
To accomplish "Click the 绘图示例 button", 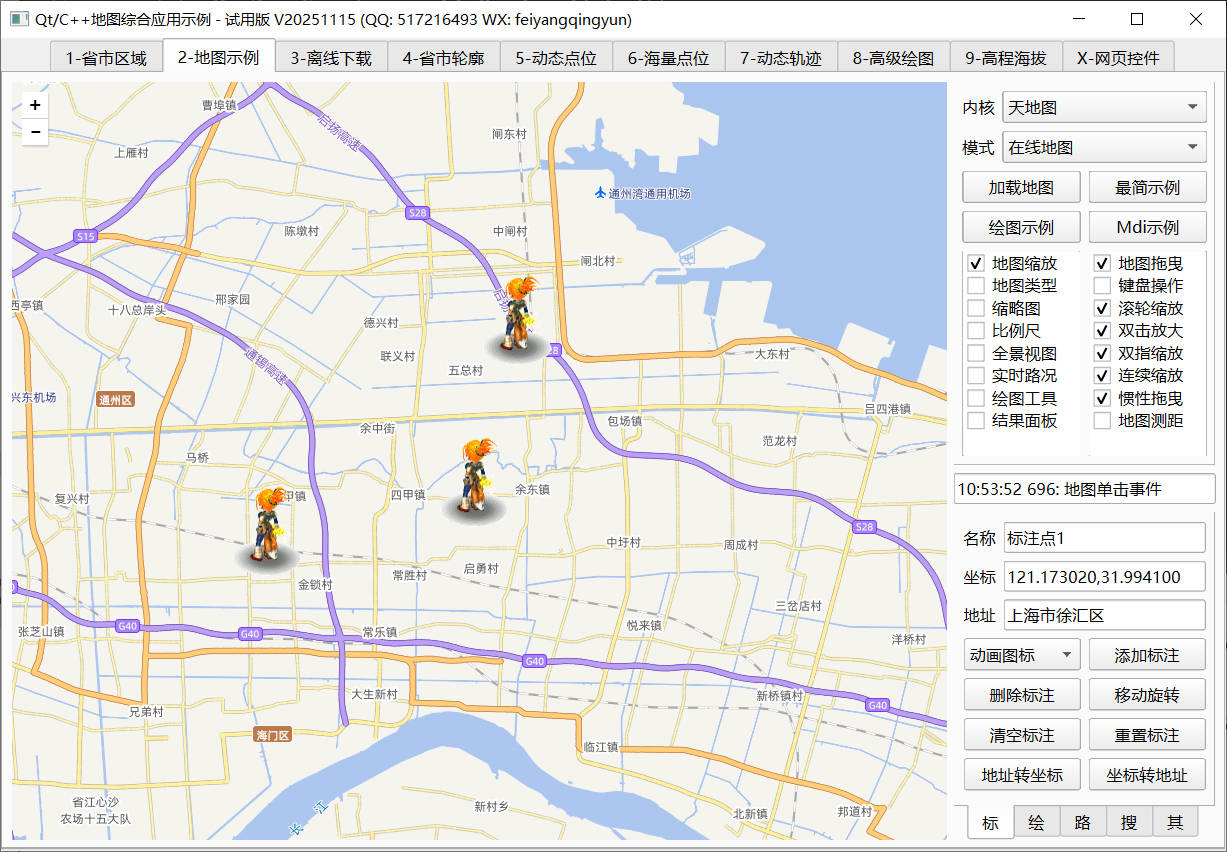I will [1021, 227].
